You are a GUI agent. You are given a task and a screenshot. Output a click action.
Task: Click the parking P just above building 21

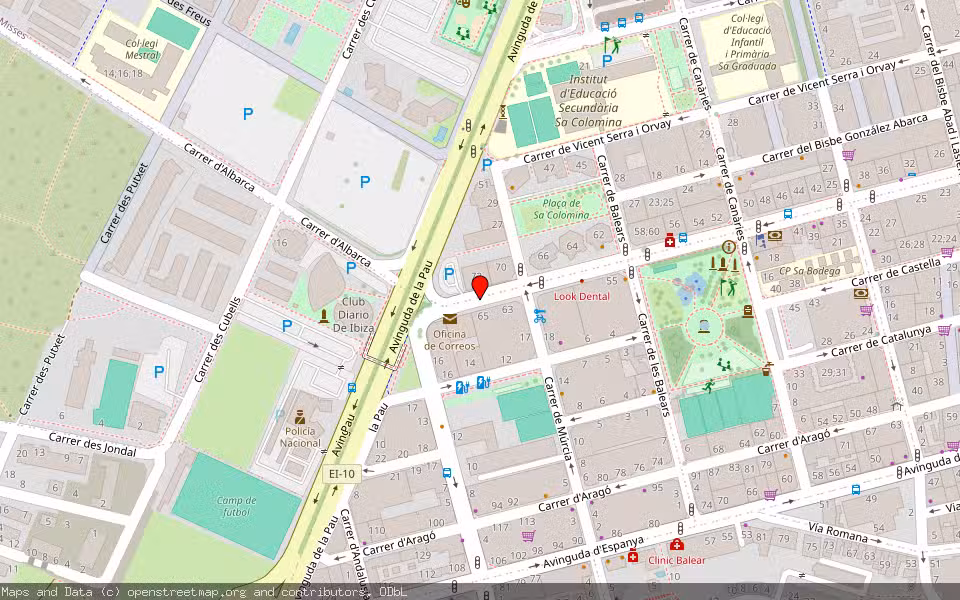(x=607, y=60)
